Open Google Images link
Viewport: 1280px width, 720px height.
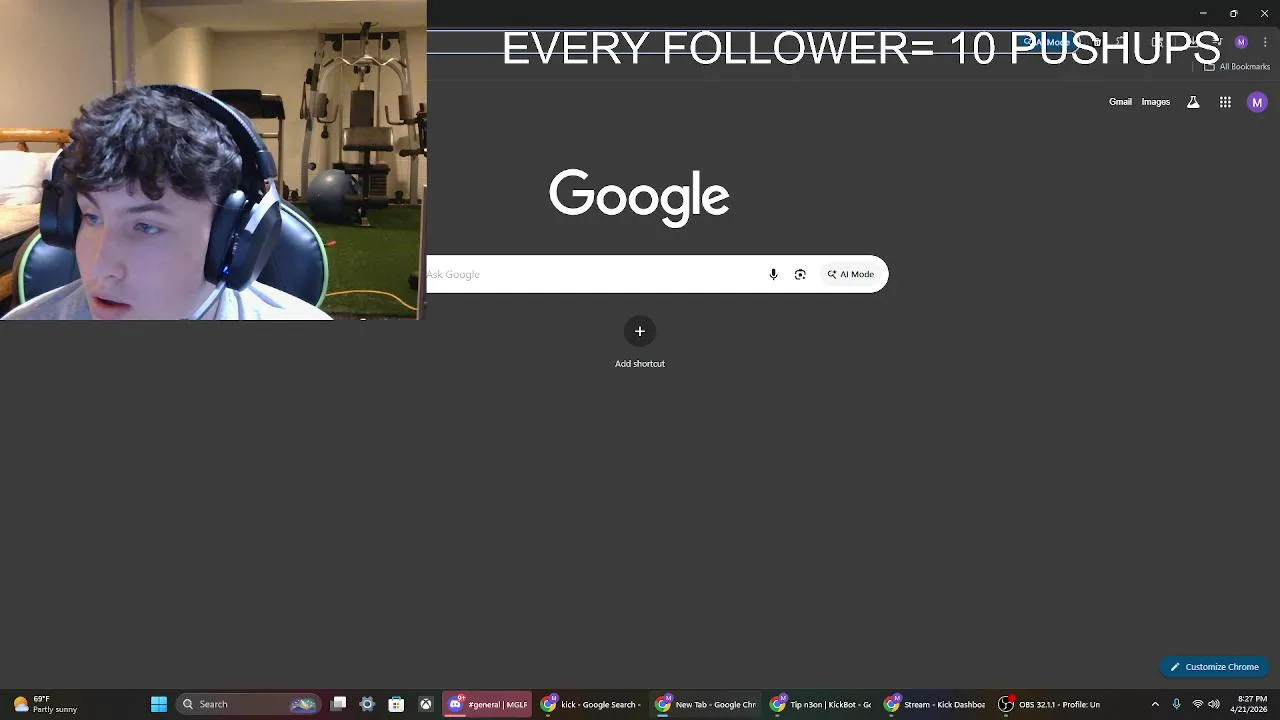(1155, 102)
